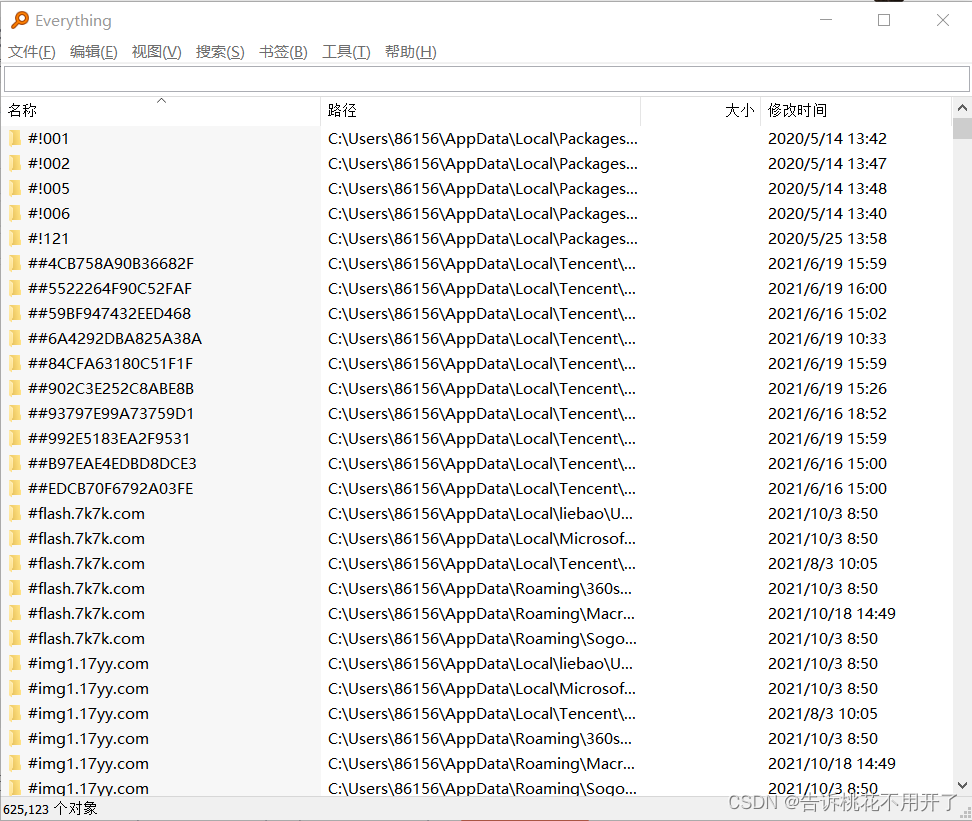Open the 书签(B) menu
972x821 pixels.
283,52
